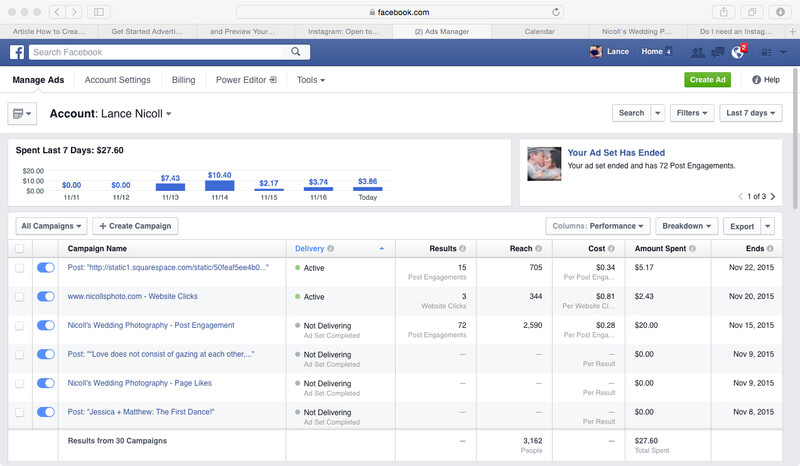
Task: Open the Columns: Performance dropdown
Action: [x=597, y=226]
